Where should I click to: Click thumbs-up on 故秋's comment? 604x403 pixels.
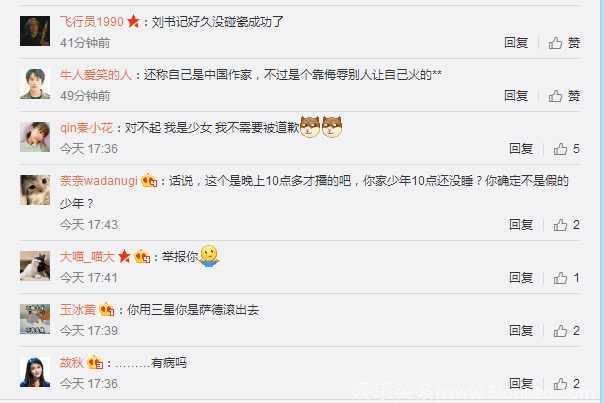(567, 383)
